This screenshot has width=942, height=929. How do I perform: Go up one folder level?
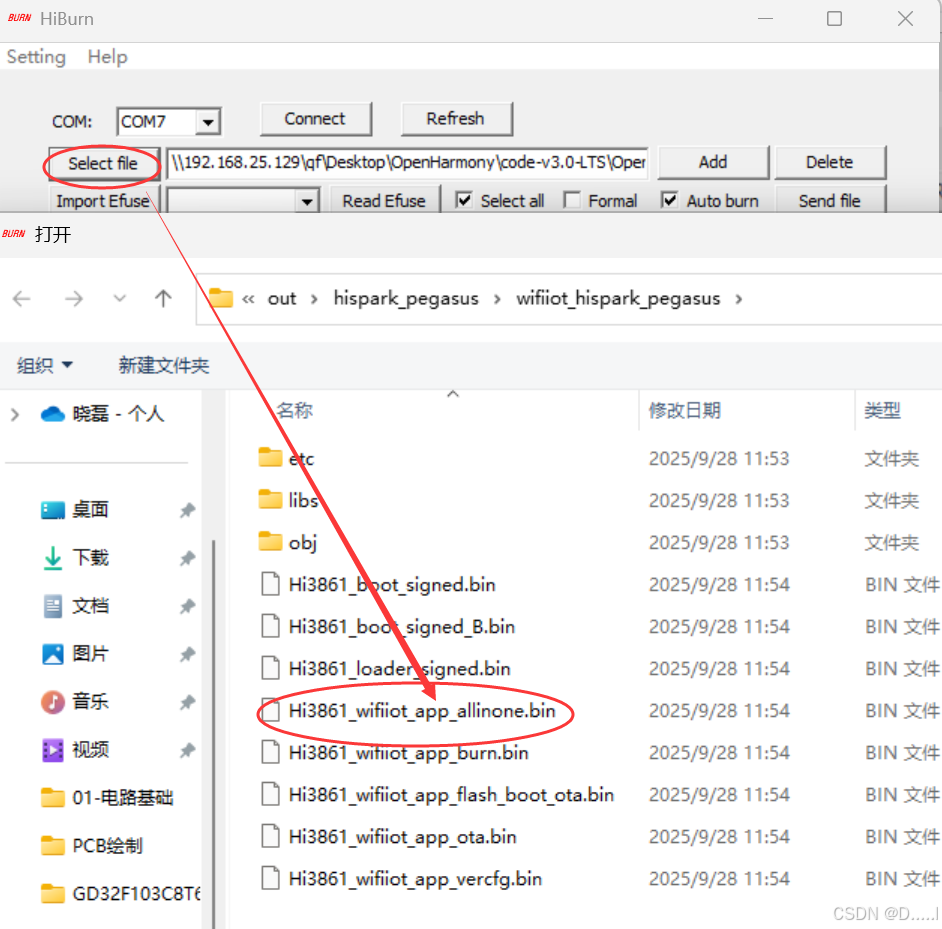163,299
